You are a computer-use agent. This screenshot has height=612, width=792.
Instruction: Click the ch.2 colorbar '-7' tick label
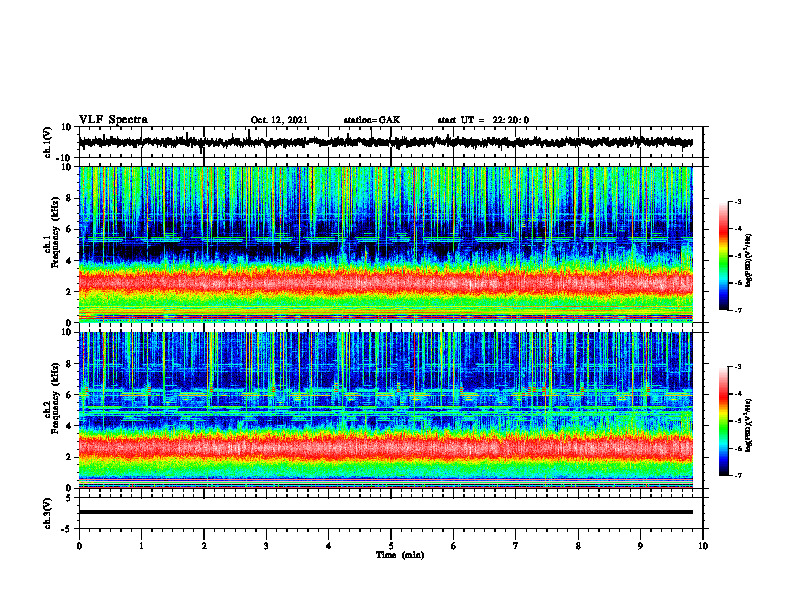click(x=738, y=475)
